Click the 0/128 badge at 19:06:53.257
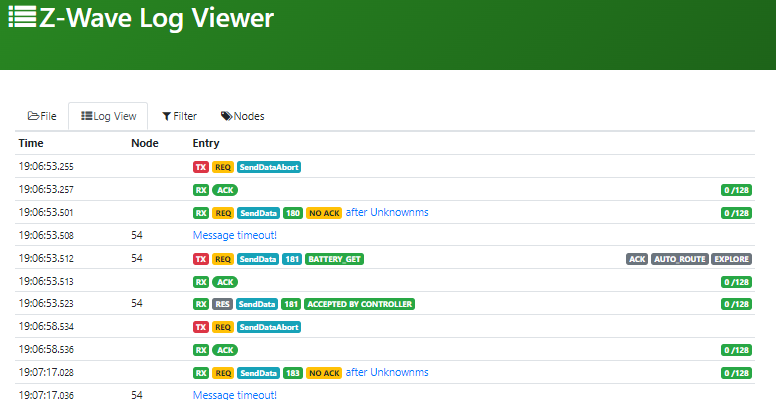 pos(735,190)
